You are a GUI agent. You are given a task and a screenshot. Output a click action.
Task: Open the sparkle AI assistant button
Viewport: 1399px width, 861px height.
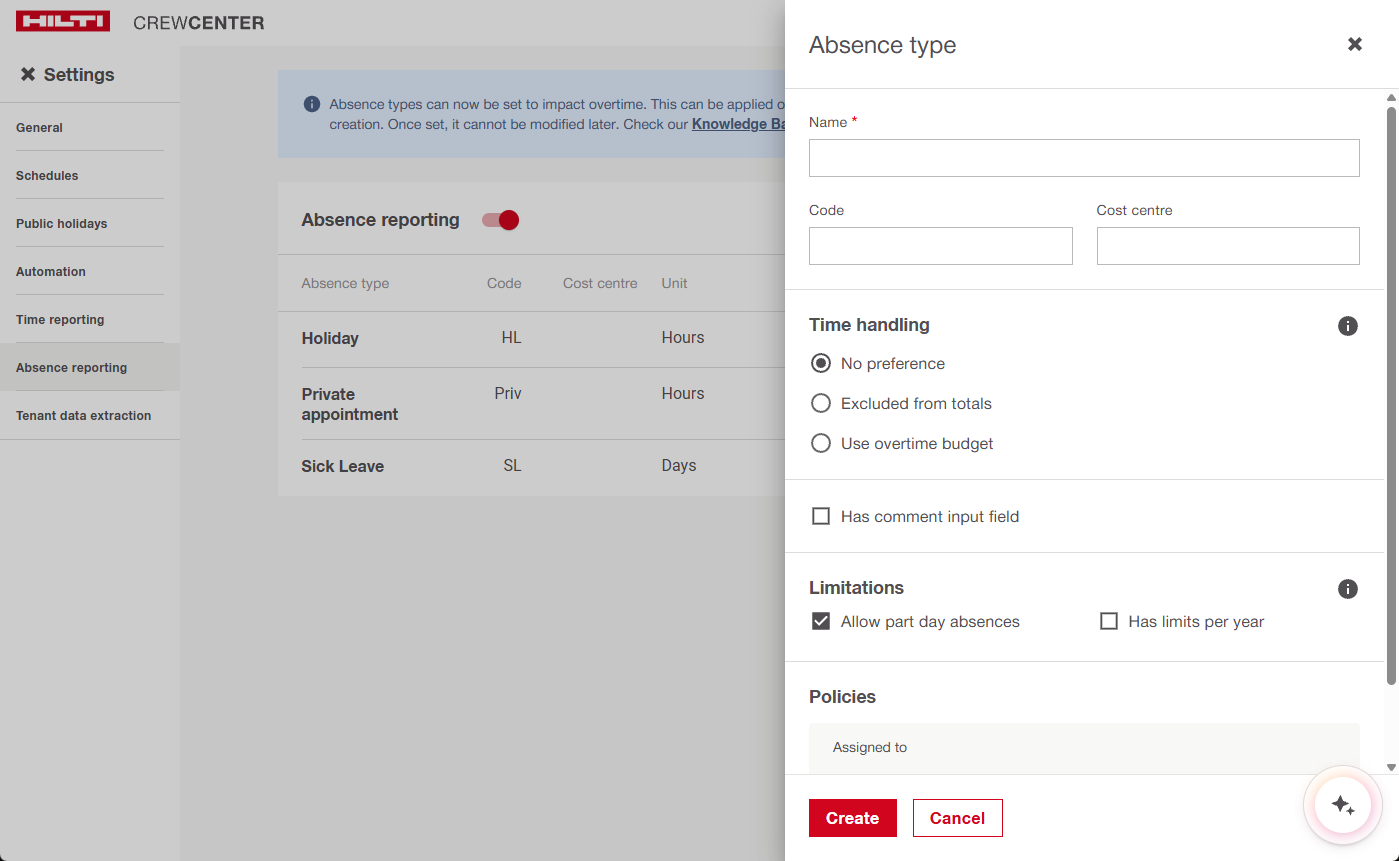1343,806
